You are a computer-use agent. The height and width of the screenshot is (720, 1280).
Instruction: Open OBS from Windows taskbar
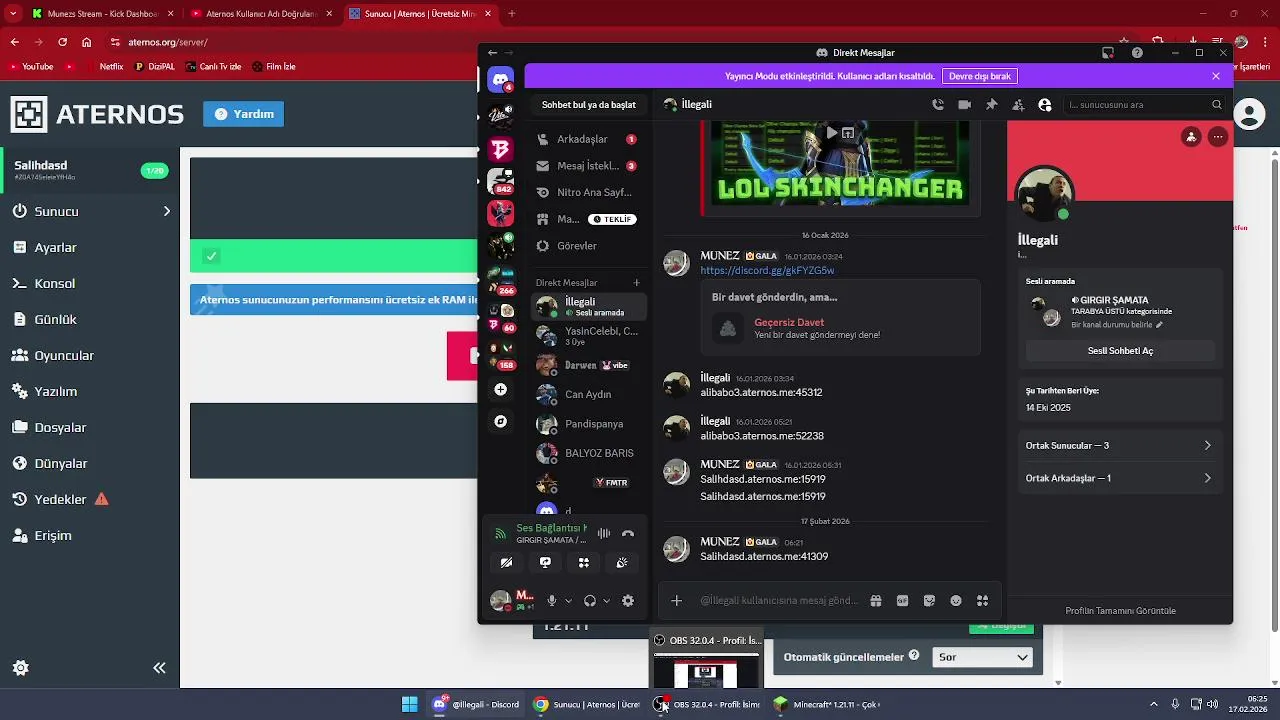[707, 704]
